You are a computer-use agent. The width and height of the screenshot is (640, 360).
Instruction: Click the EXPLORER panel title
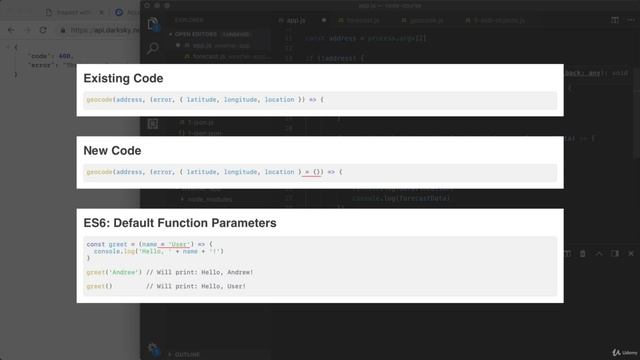pyautogui.click(x=189, y=20)
